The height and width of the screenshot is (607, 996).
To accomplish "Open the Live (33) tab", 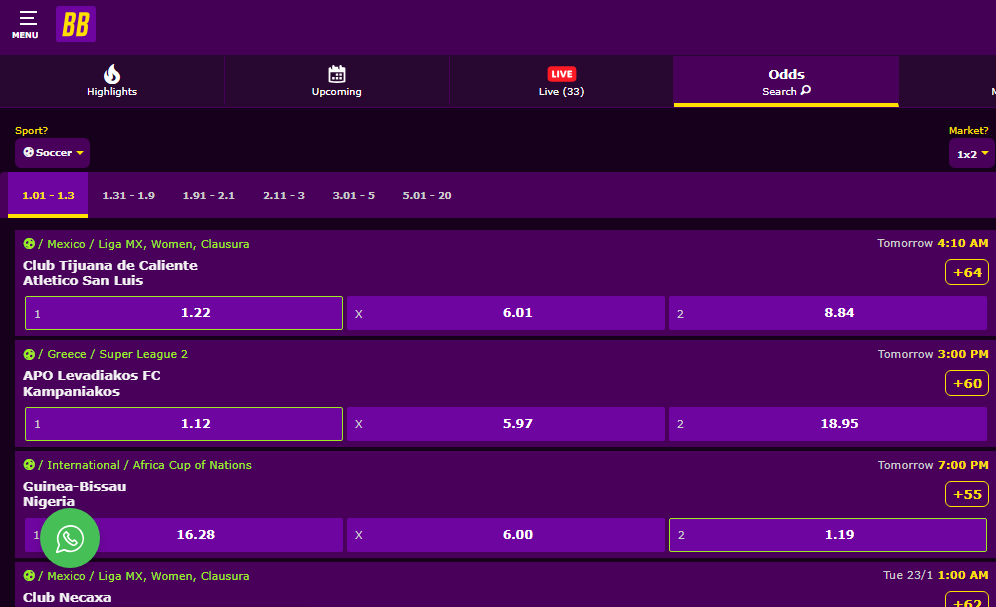I will [x=562, y=81].
